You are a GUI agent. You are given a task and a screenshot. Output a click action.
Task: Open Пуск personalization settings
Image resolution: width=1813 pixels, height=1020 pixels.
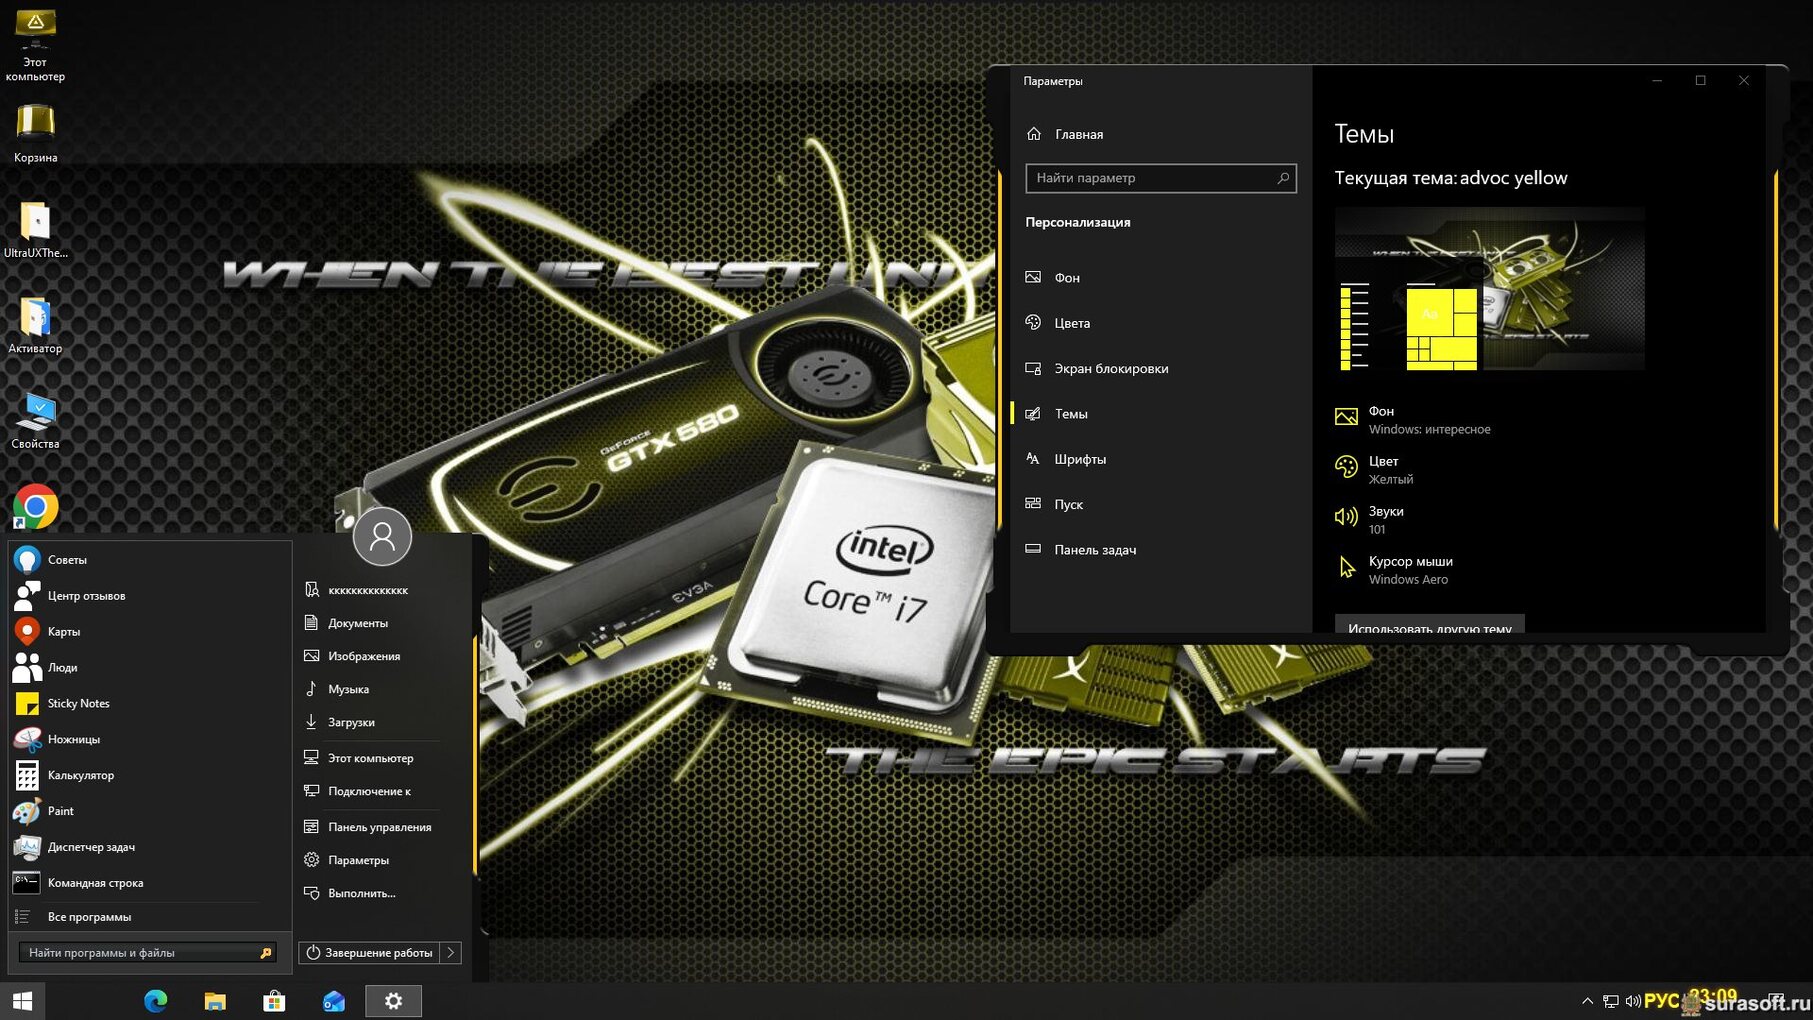pos(1160,504)
